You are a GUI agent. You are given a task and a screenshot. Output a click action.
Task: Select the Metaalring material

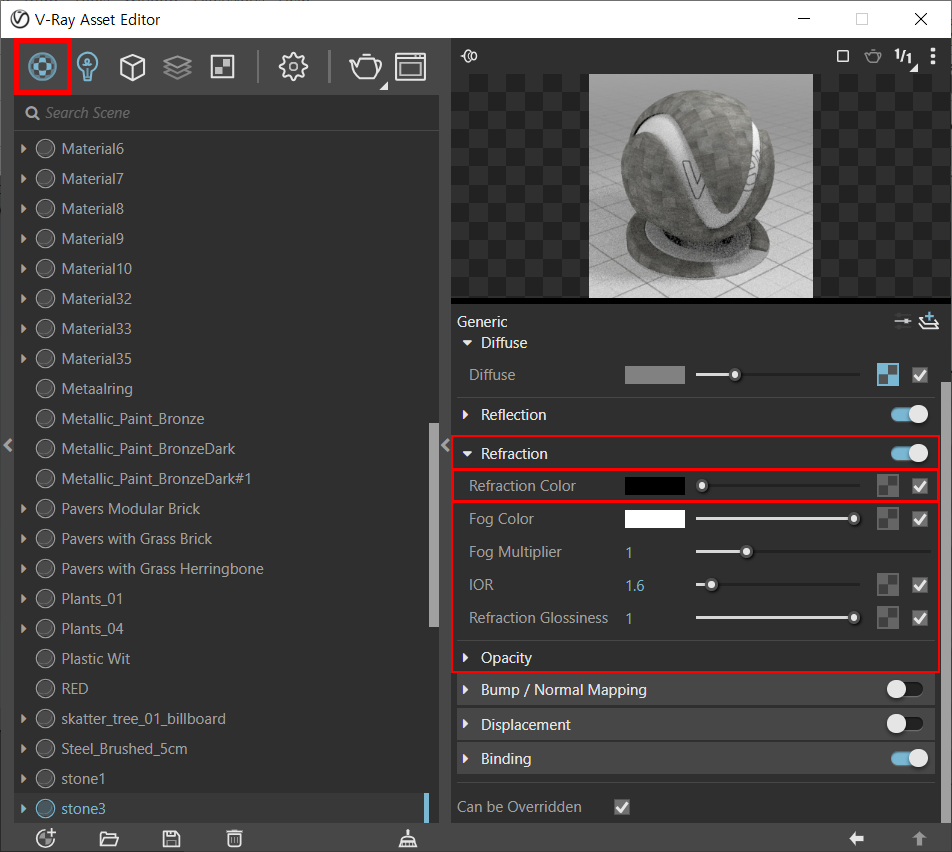point(97,389)
